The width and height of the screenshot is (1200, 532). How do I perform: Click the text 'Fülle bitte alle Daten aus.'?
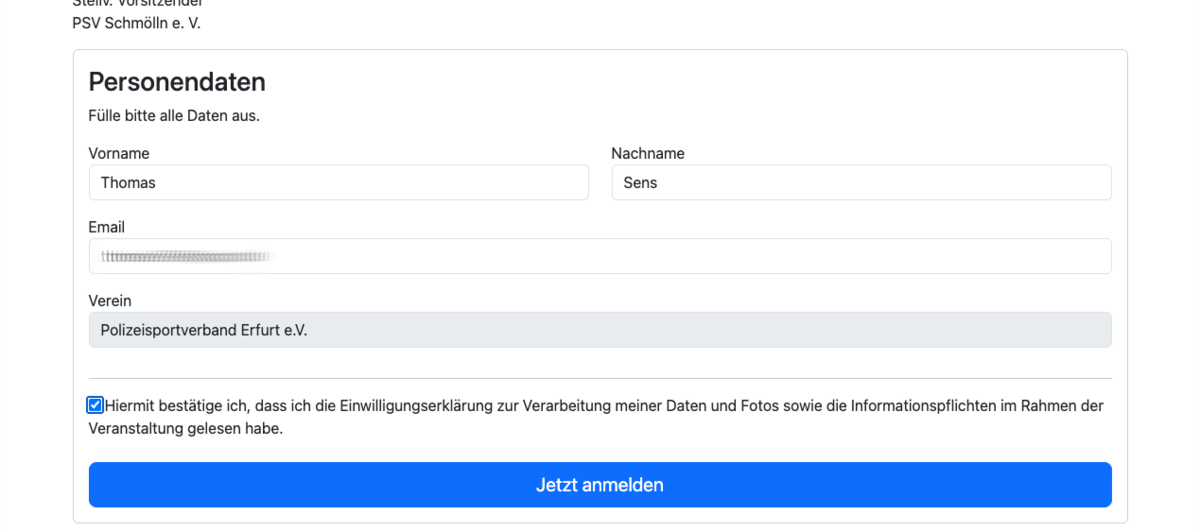coord(174,116)
